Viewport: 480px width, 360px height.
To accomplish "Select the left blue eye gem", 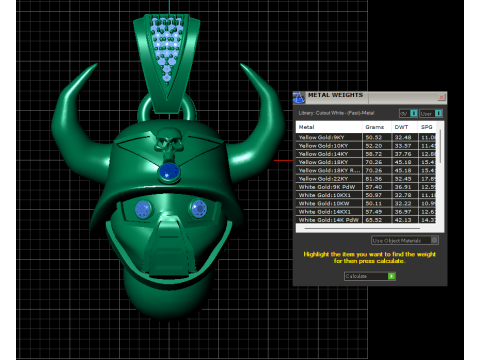I will 143,209.
